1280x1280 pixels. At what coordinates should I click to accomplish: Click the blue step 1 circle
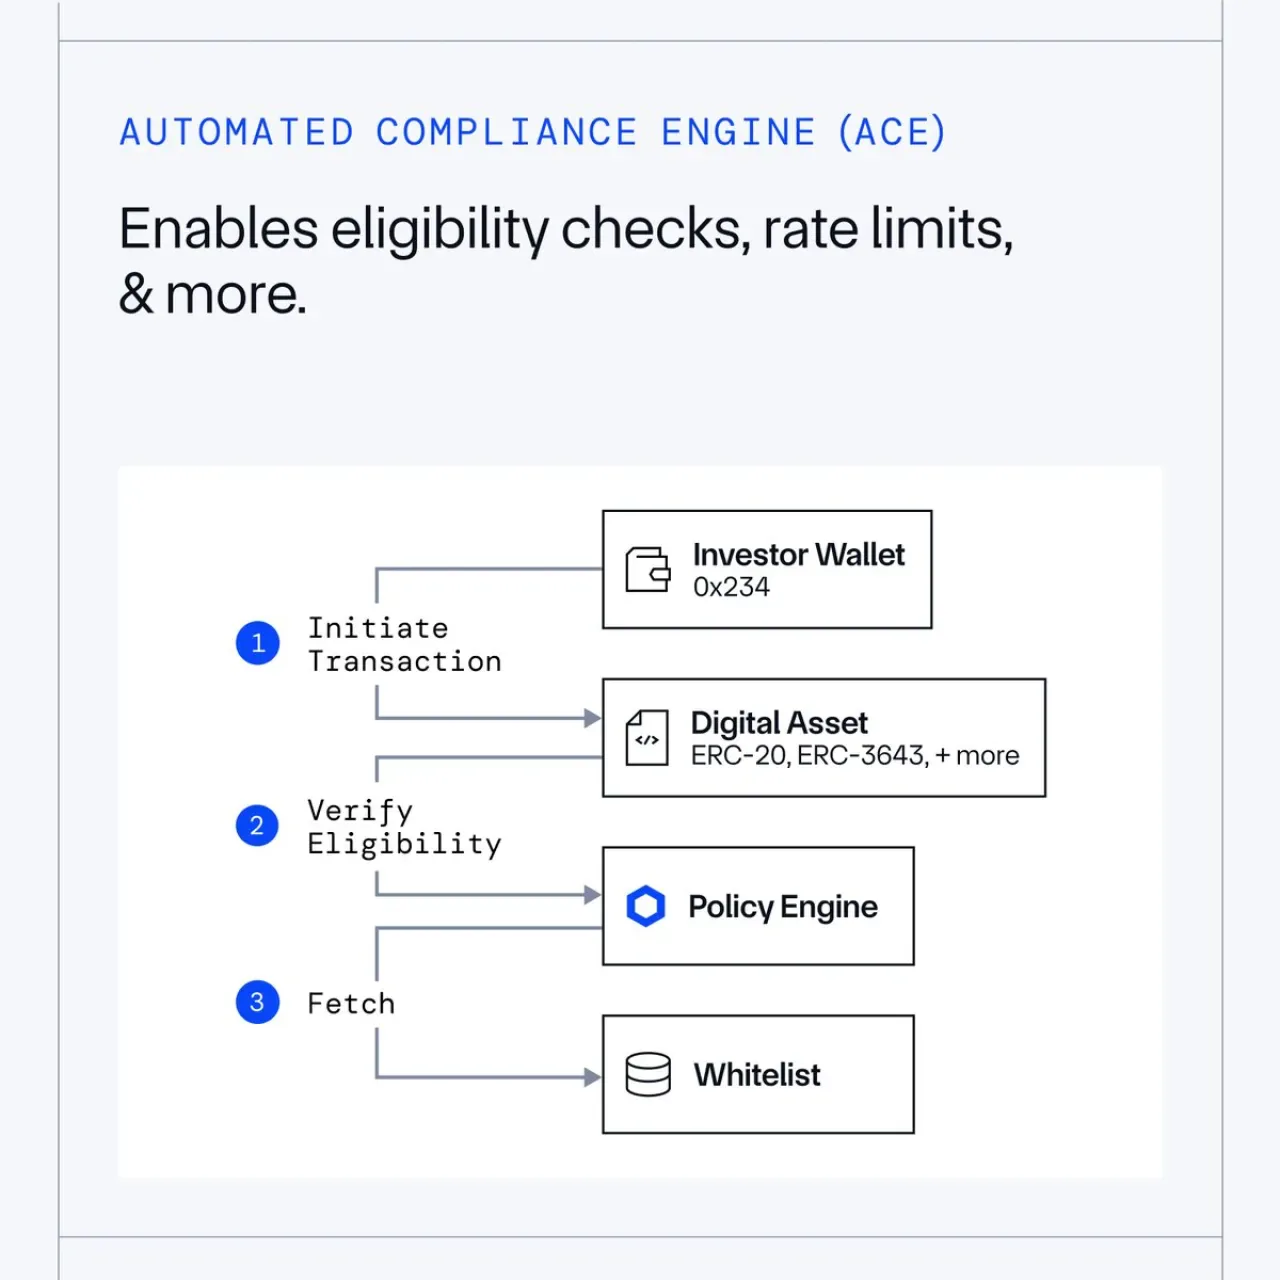pos(258,643)
